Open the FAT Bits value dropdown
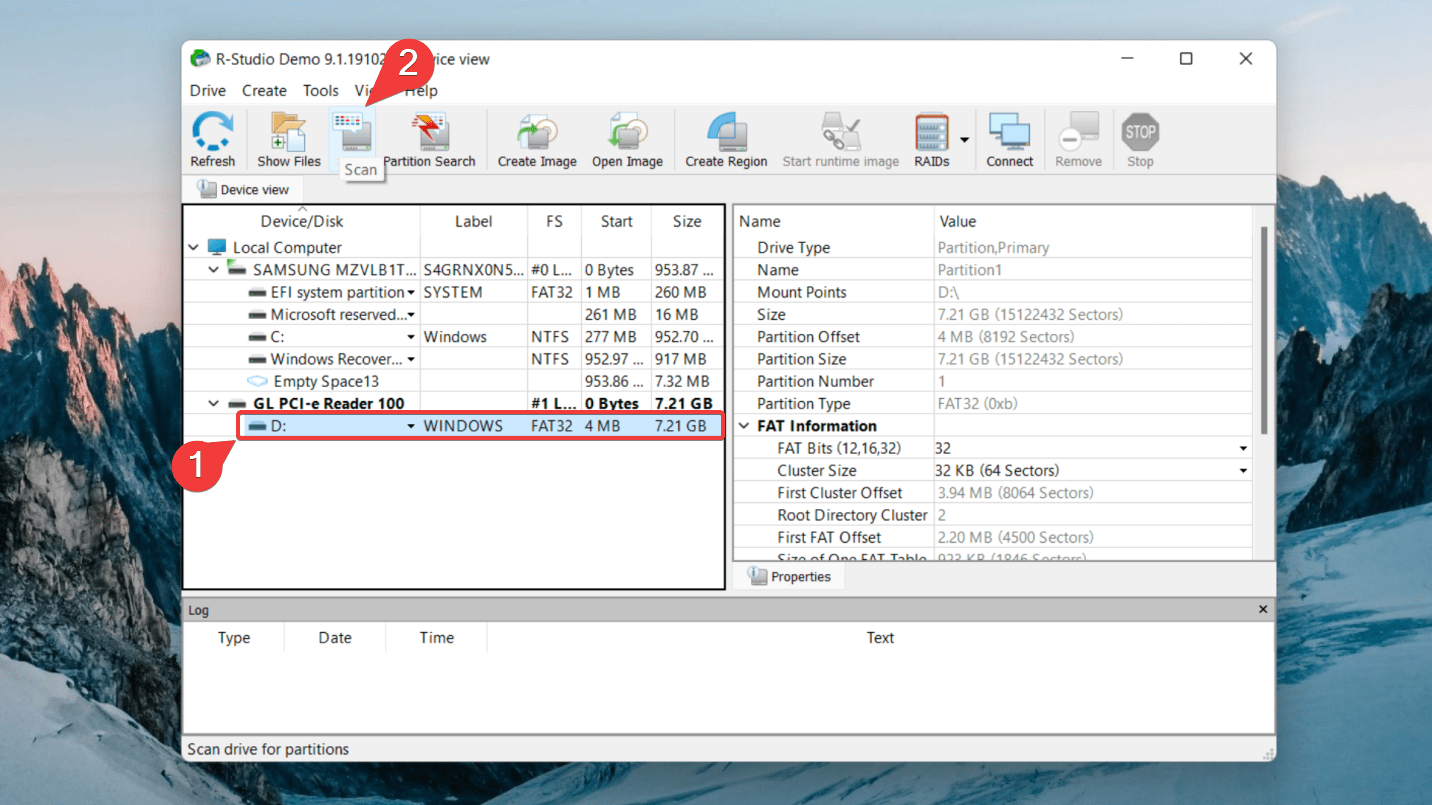 point(1243,448)
